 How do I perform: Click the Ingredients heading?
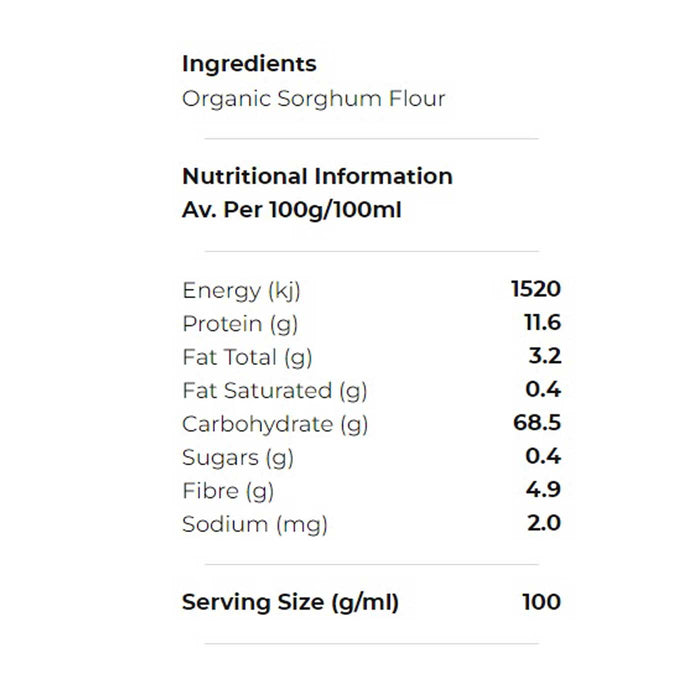pos(249,64)
